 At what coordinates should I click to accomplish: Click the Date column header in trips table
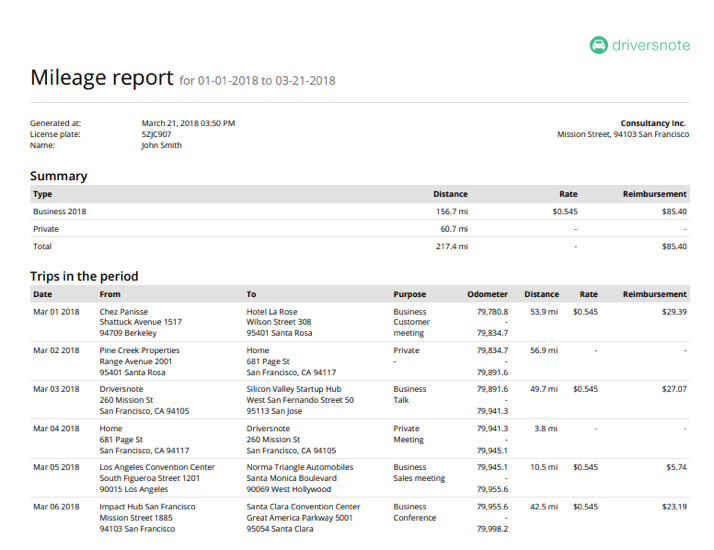(x=42, y=294)
